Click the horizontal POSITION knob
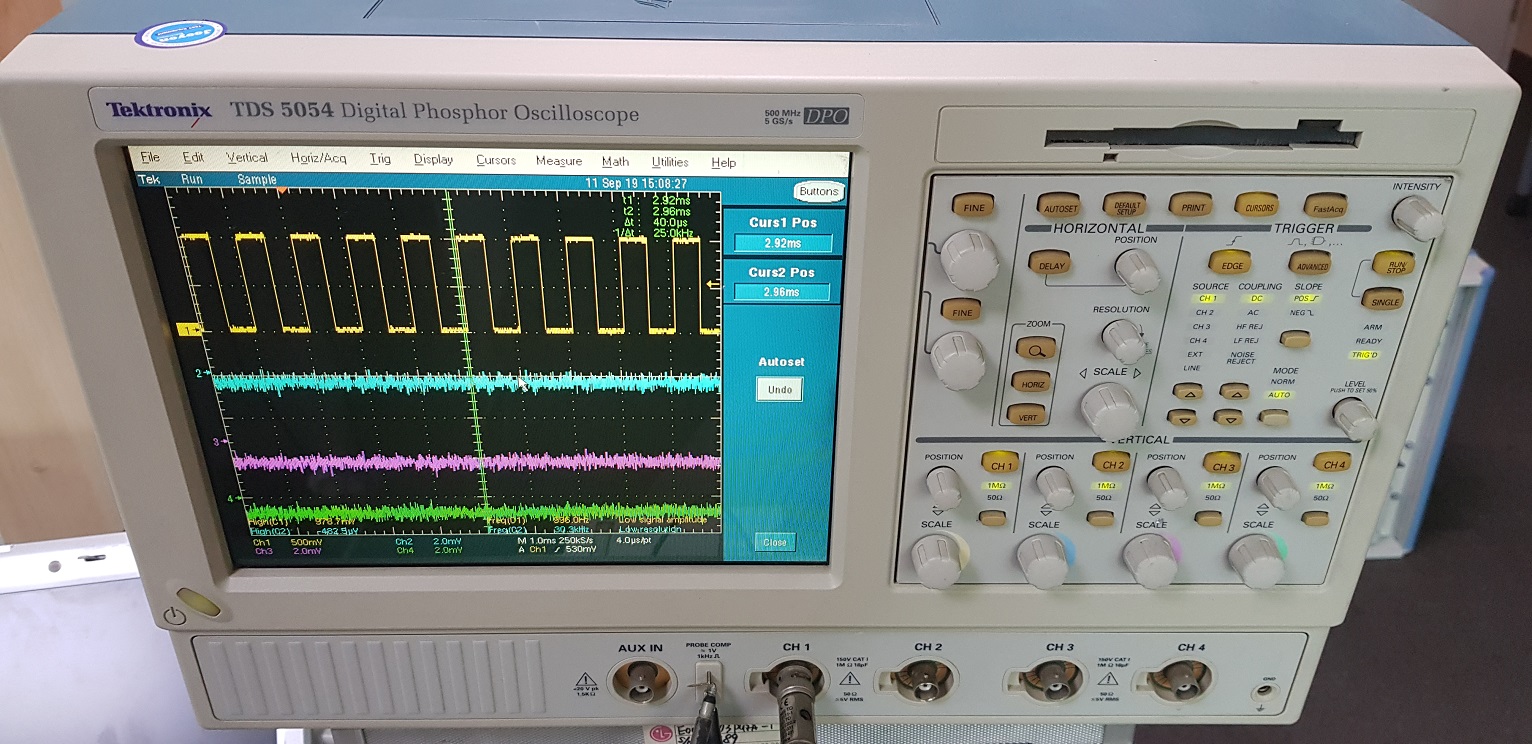Image resolution: width=1532 pixels, height=744 pixels. tap(1137, 270)
